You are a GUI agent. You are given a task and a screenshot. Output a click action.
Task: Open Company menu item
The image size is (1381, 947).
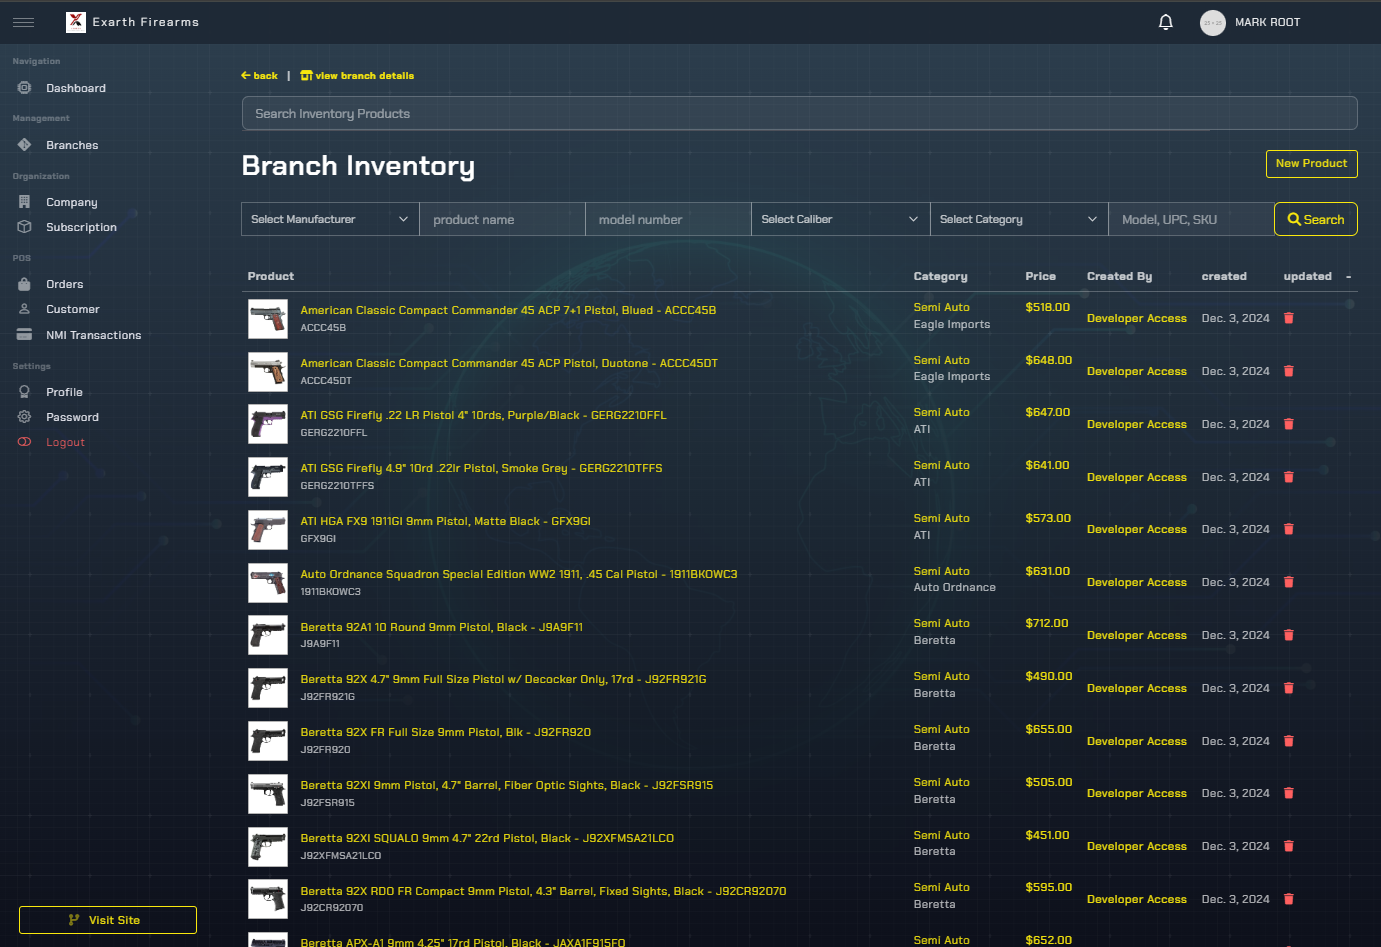pyautogui.click(x=72, y=202)
